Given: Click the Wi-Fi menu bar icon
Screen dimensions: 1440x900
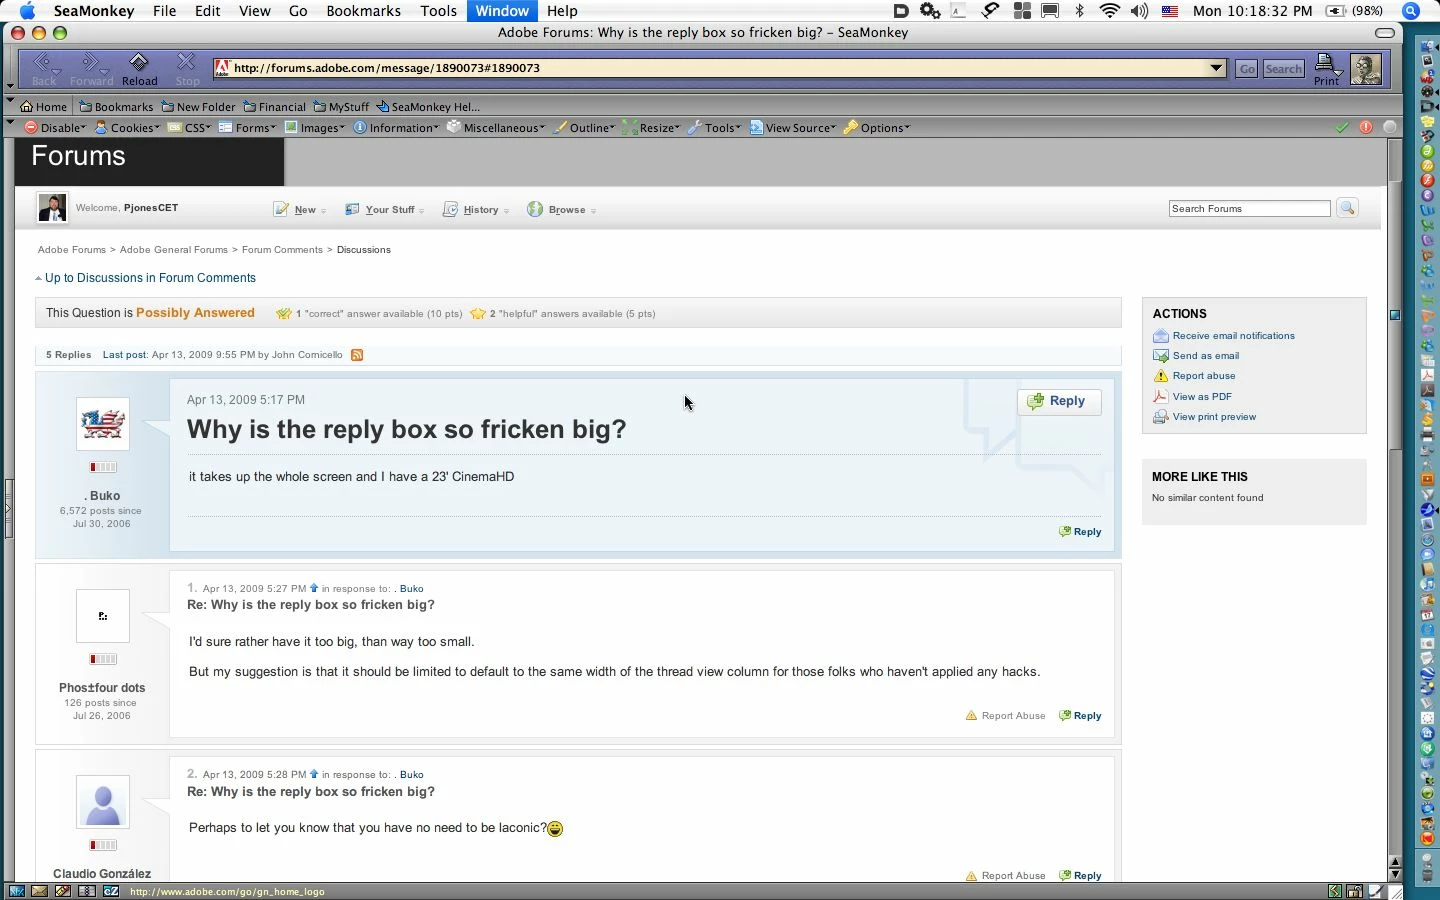Looking at the screenshot, I should [x=1110, y=11].
